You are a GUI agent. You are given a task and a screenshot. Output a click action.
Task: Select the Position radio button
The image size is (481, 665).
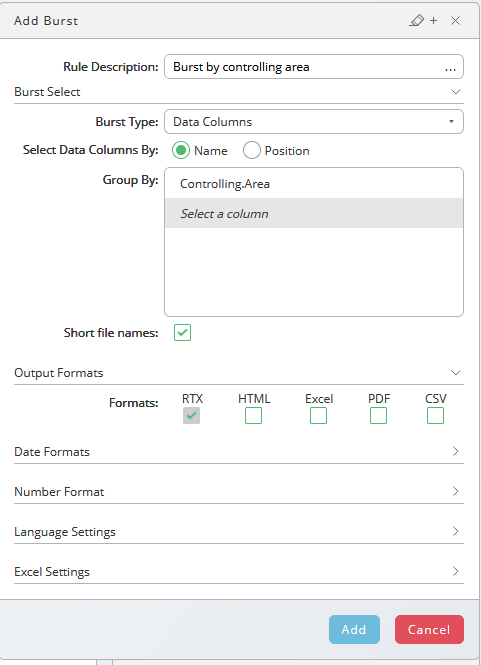(x=252, y=151)
